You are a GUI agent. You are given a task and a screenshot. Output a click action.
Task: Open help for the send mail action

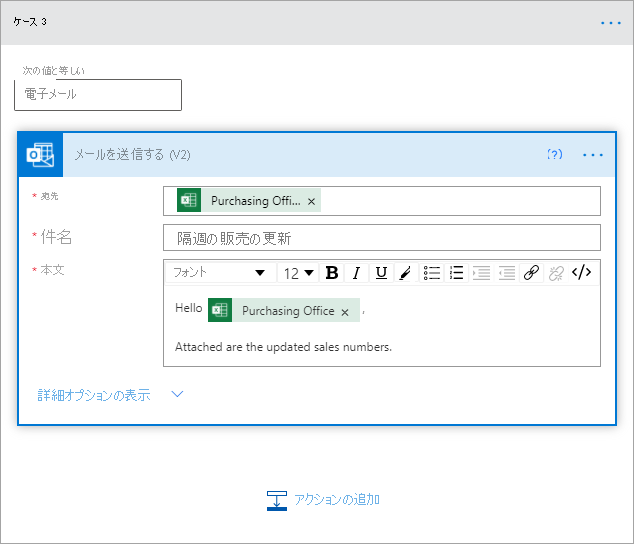coord(555,155)
